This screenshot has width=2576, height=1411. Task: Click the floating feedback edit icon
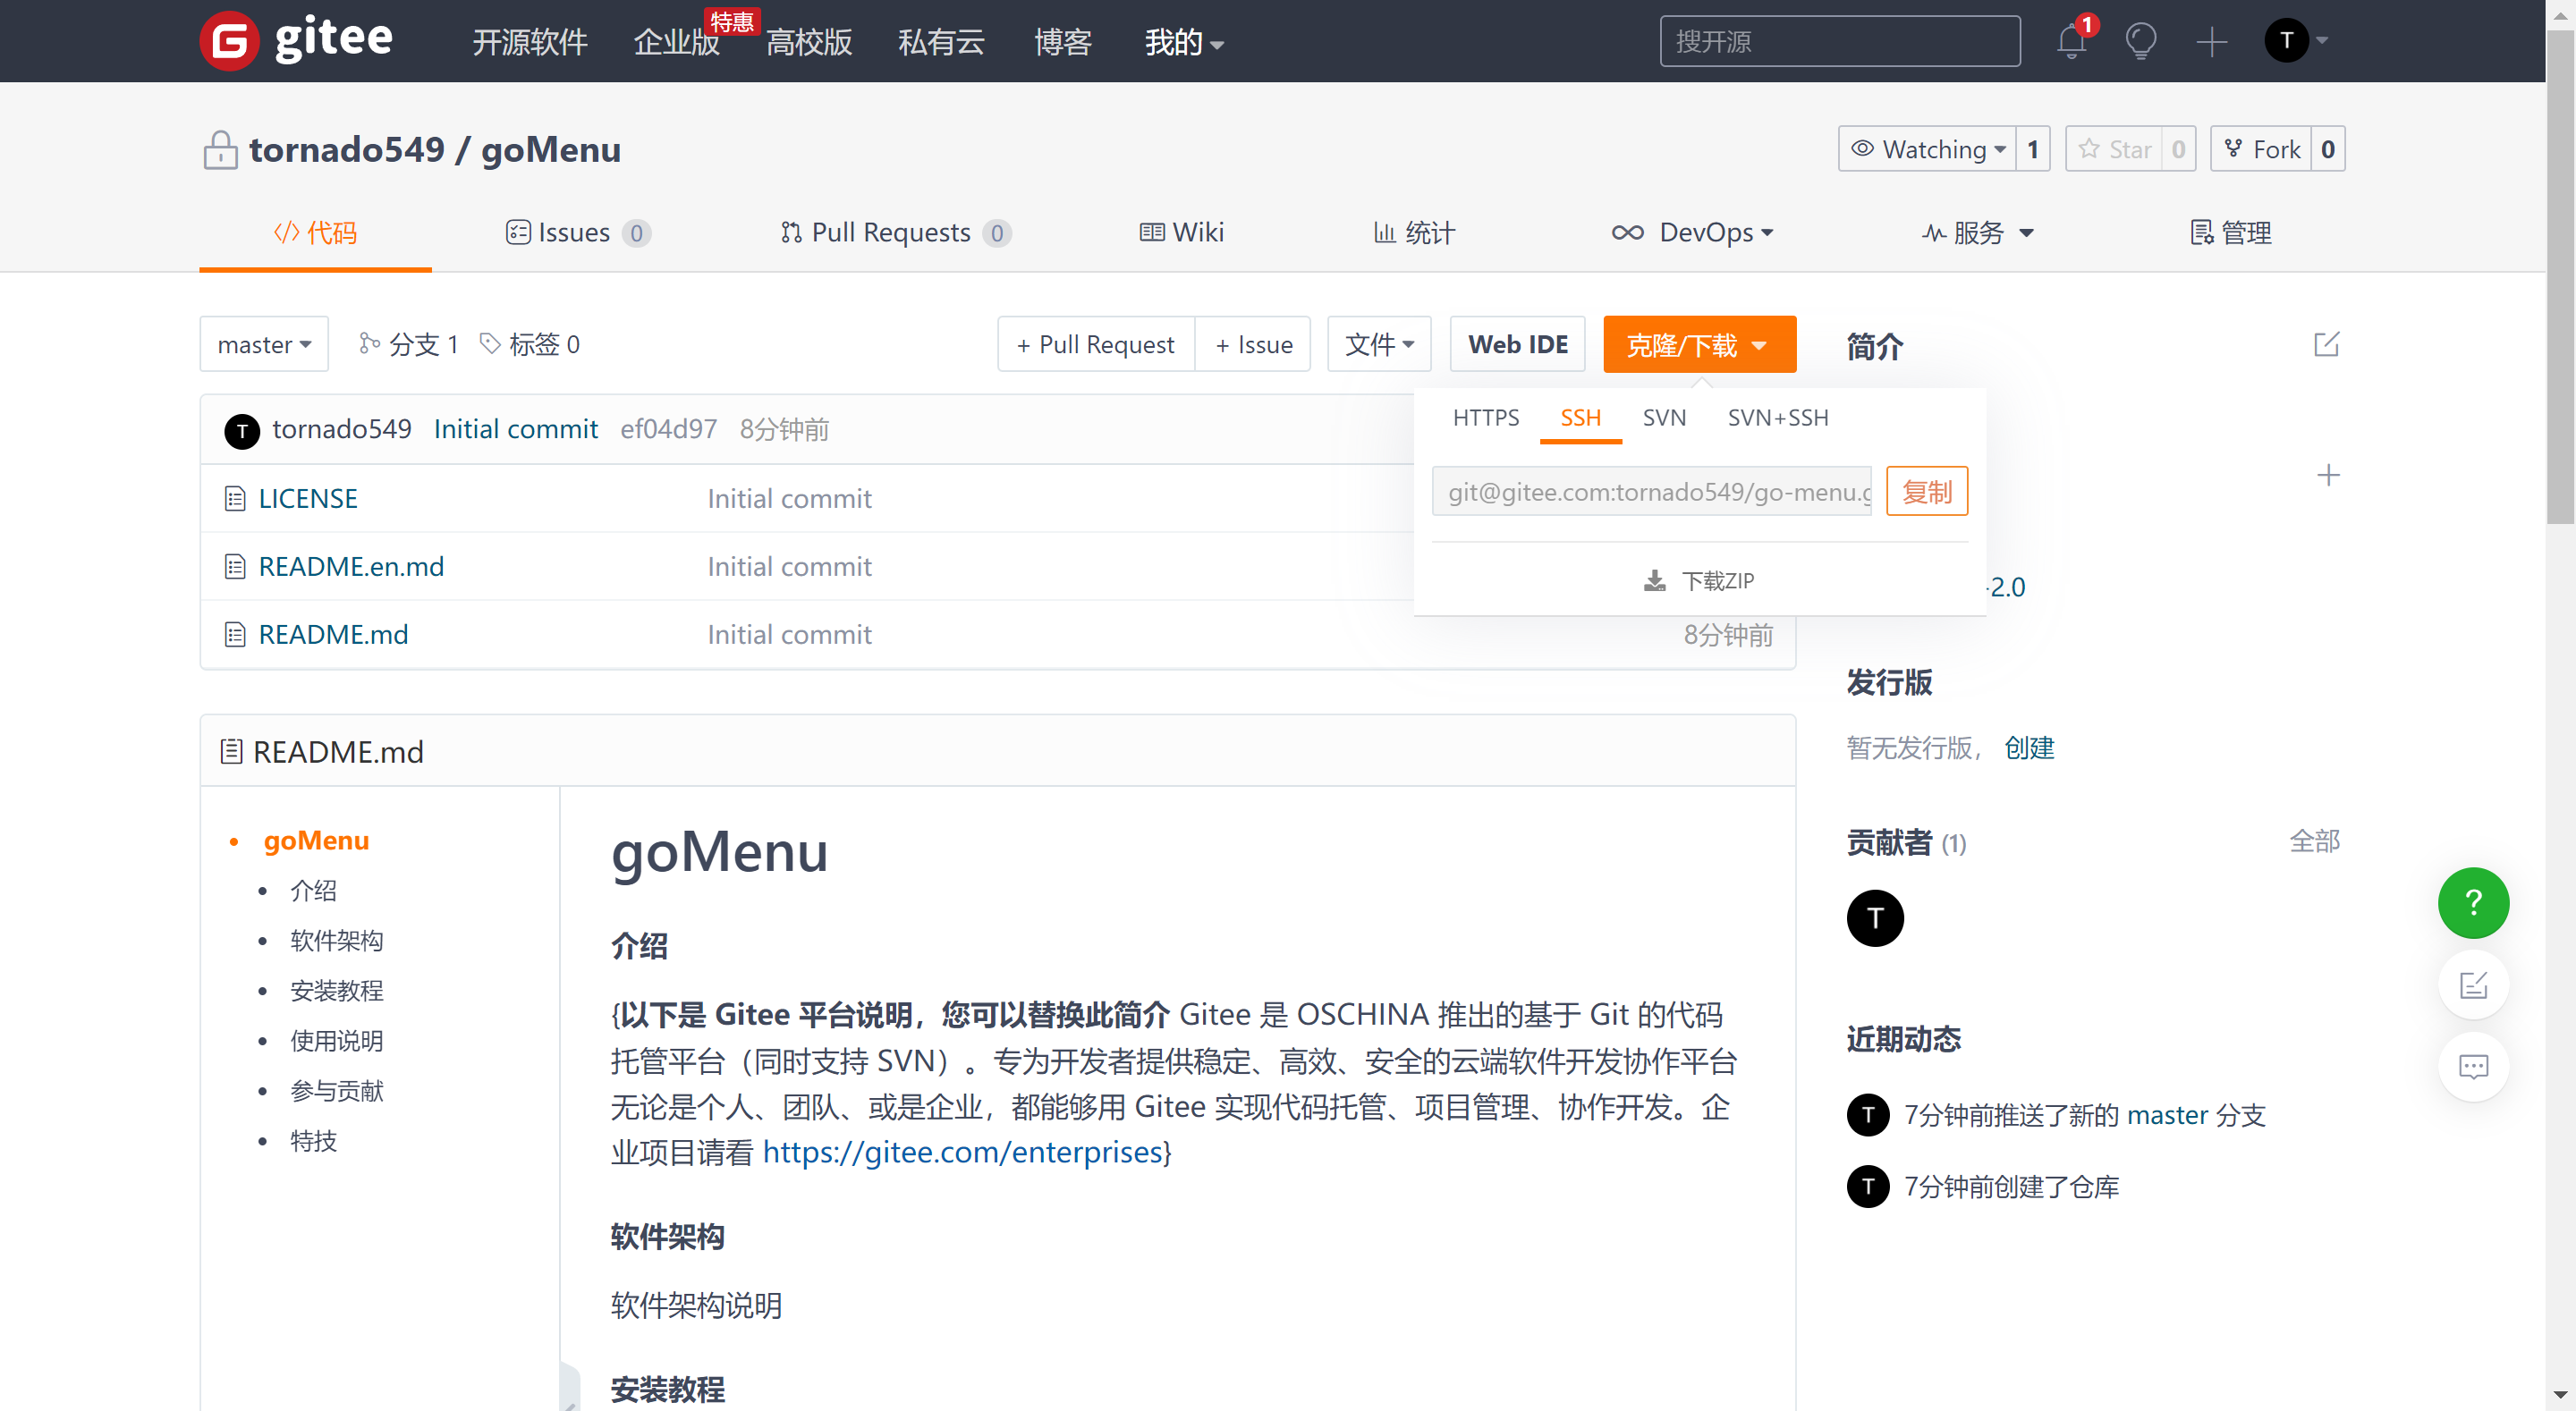(2473, 985)
